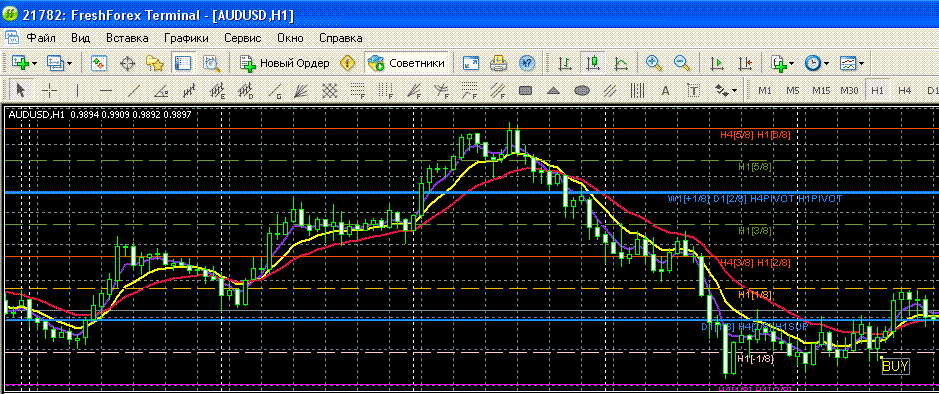Draw a rectangle shape
This screenshot has width=939, height=394.
point(525,90)
